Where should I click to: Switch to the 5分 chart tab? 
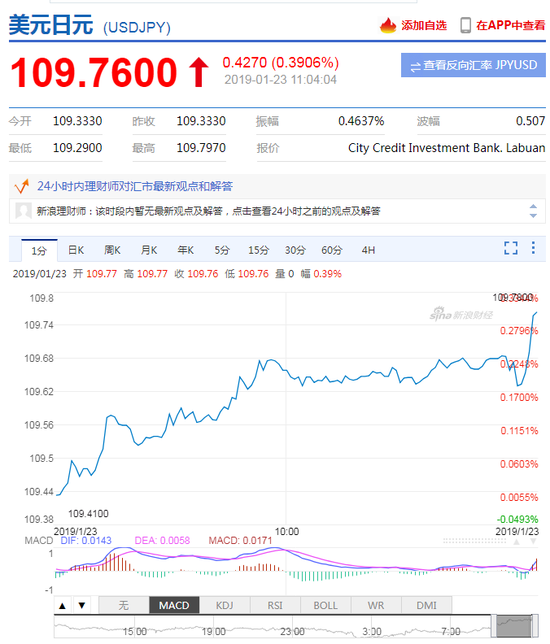click(x=222, y=250)
